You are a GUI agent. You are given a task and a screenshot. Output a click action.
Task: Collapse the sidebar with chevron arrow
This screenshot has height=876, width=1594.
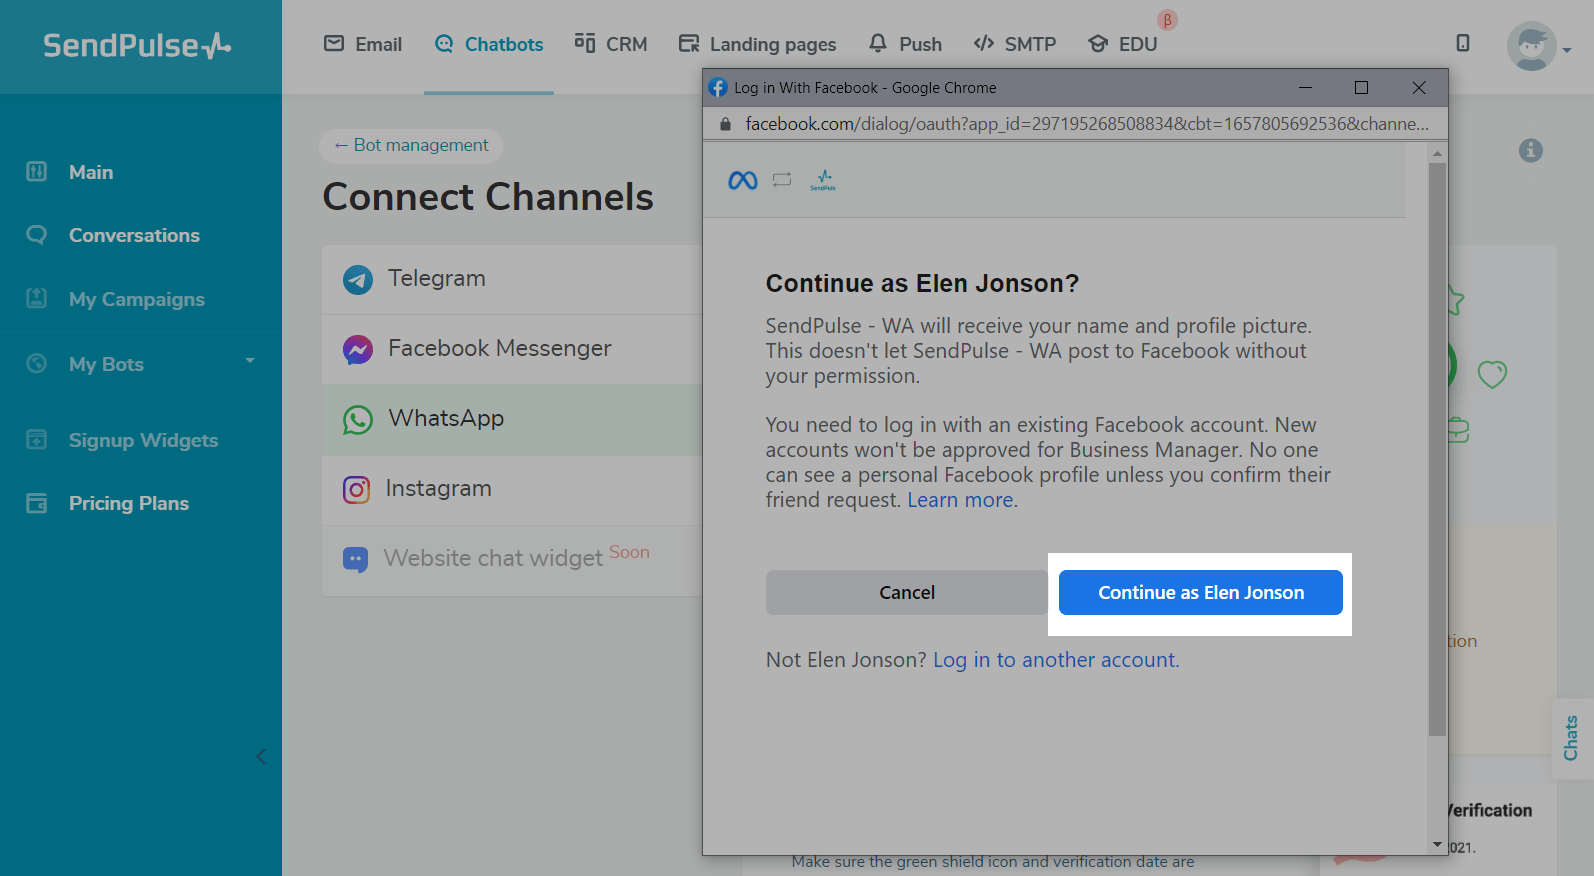(x=261, y=756)
